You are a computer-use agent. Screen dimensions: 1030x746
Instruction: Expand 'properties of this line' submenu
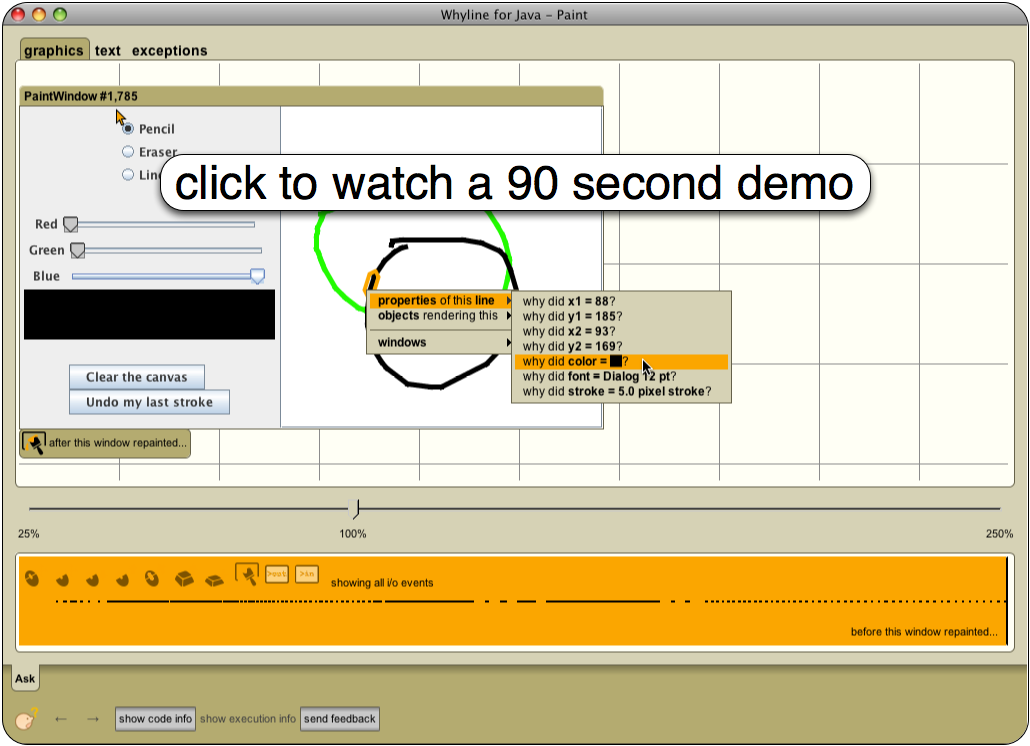[x=440, y=301]
